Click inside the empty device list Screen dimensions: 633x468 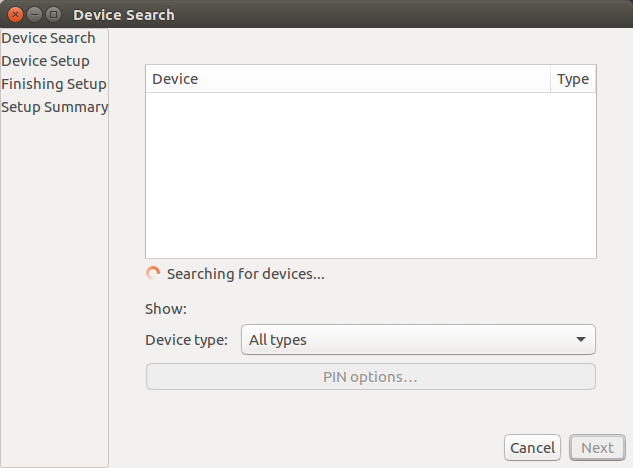370,175
